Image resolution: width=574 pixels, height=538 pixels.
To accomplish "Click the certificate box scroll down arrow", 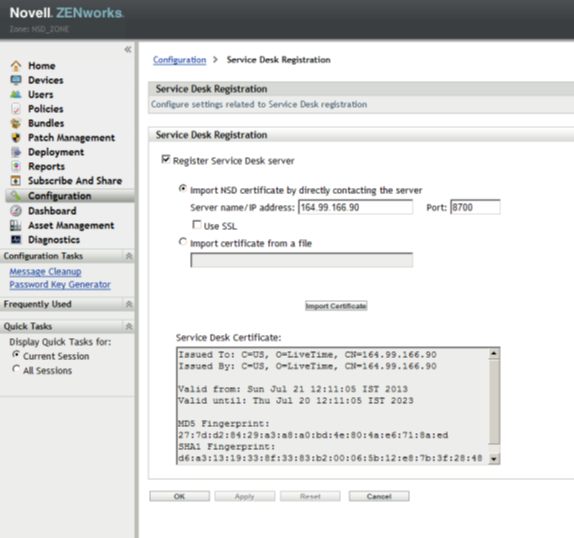I will coord(494,459).
